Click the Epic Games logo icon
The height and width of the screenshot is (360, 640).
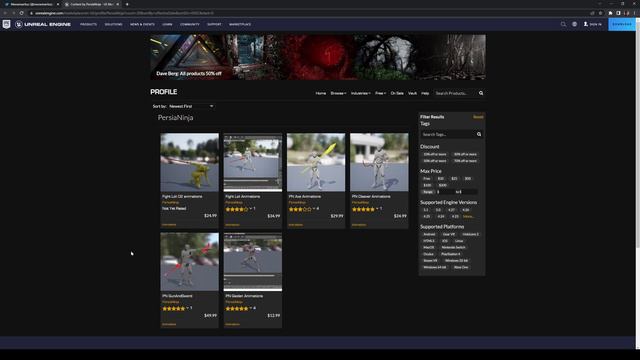coord(7,24)
